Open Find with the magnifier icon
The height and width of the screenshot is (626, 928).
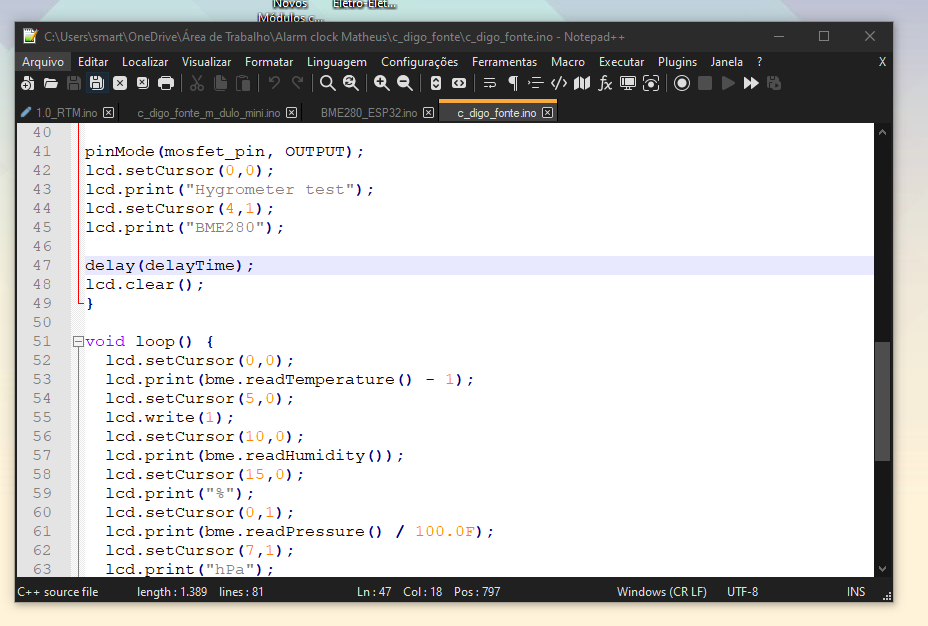[327, 83]
